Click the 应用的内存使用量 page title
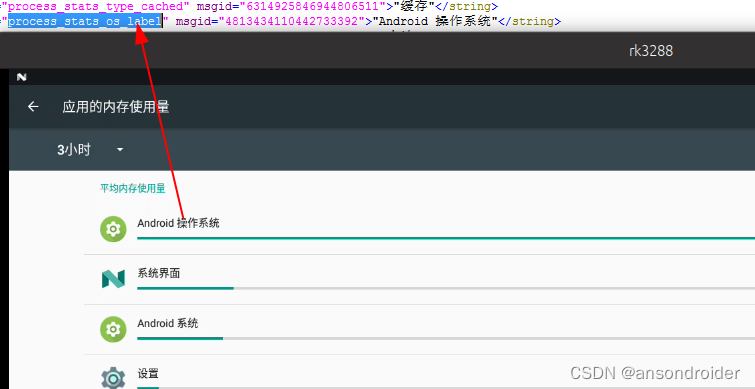This screenshot has width=755, height=389. tap(116, 107)
